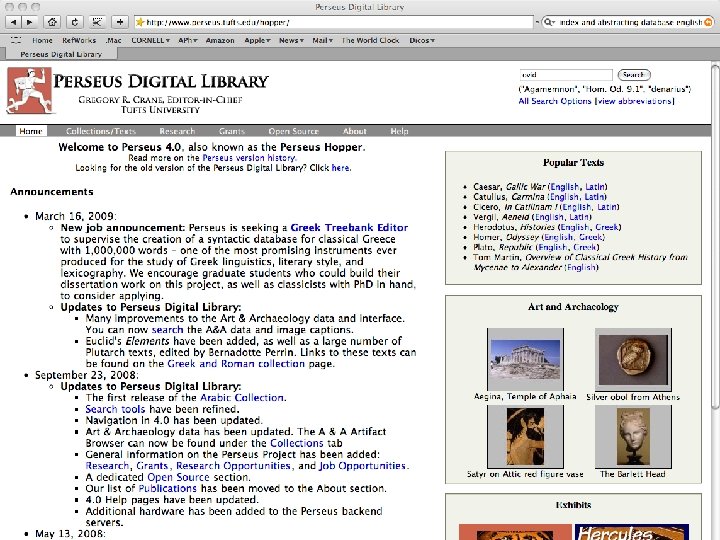
Task: Open the All Search Options link
Action: (x=555, y=101)
